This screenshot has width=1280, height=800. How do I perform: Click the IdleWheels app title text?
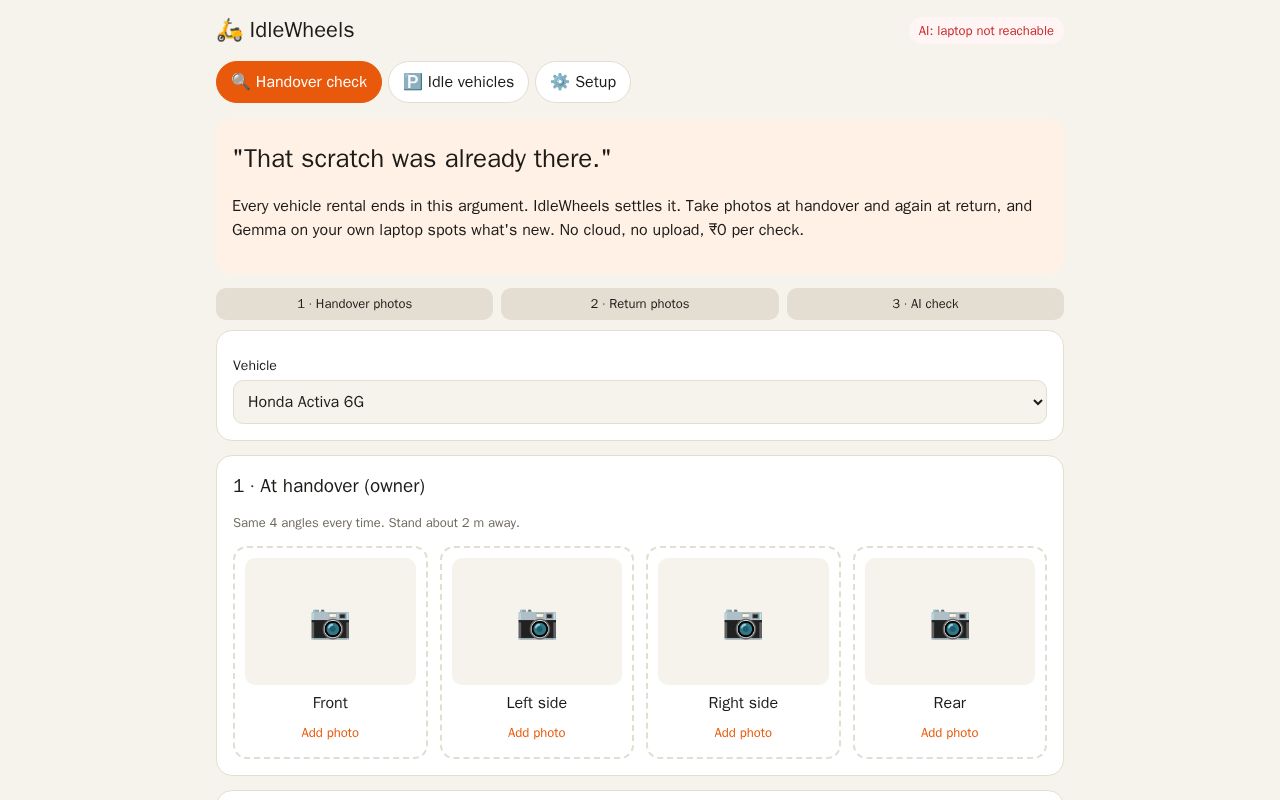pos(302,30)
